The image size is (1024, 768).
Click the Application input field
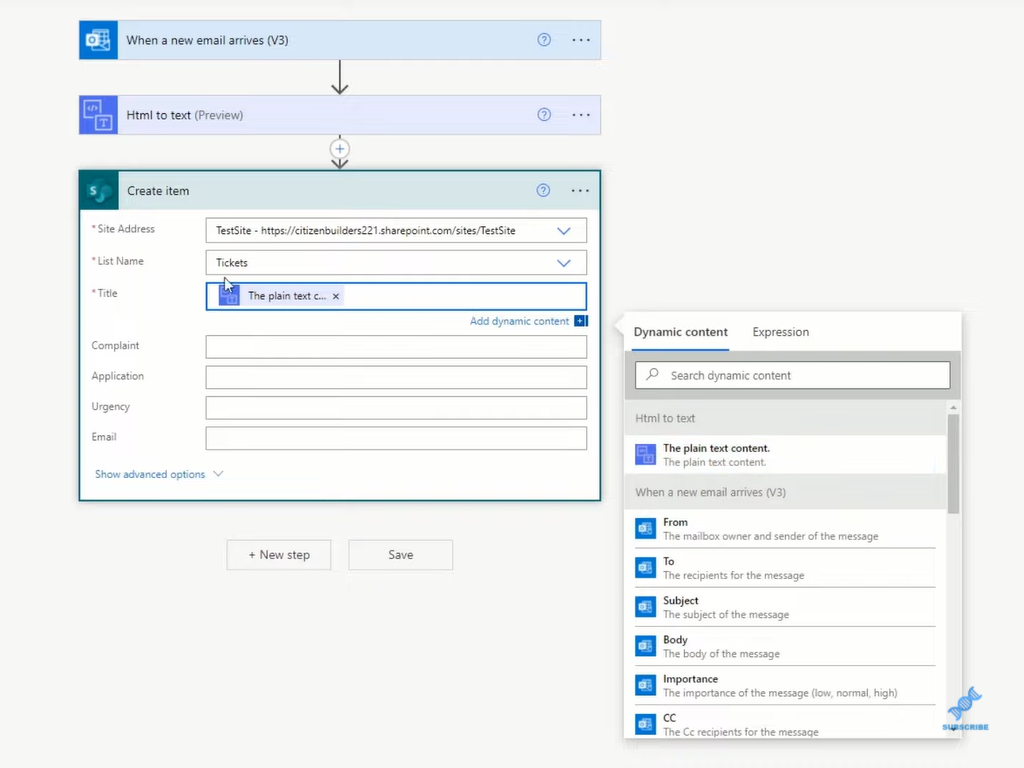click(396, 377)
